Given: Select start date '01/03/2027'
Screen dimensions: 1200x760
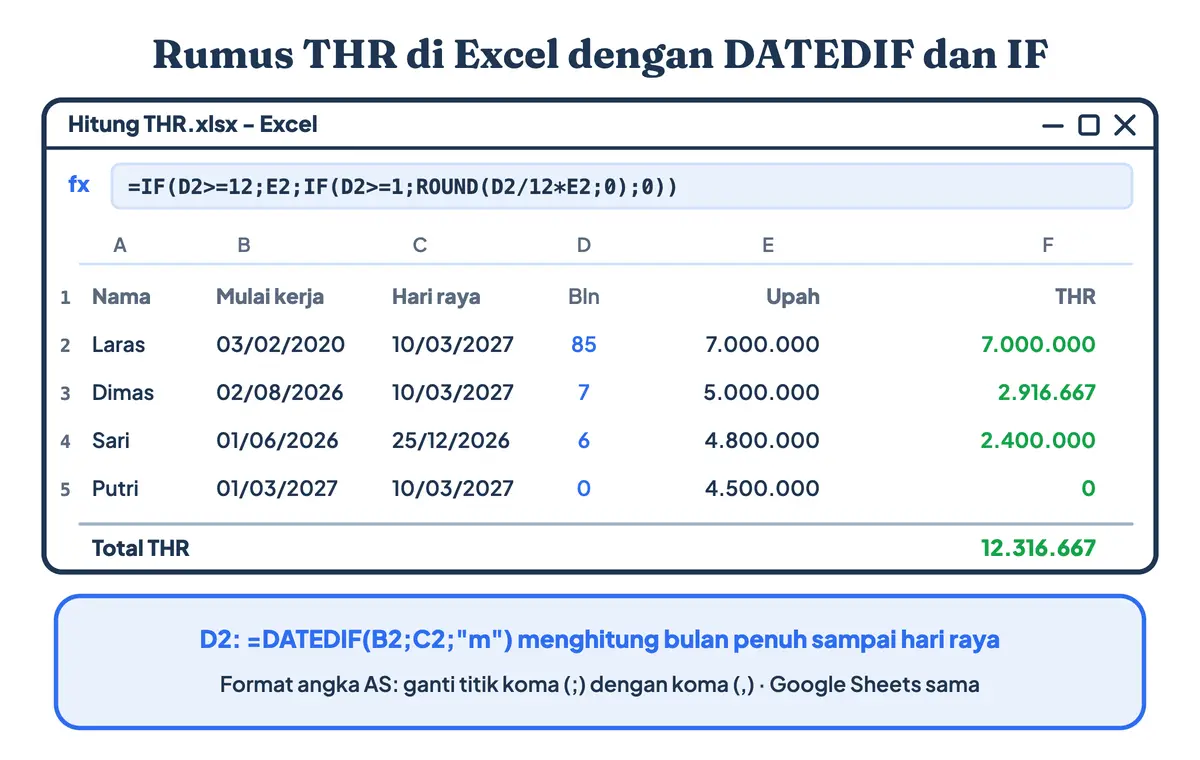Looking at the screenshot, I should point(277,489).
